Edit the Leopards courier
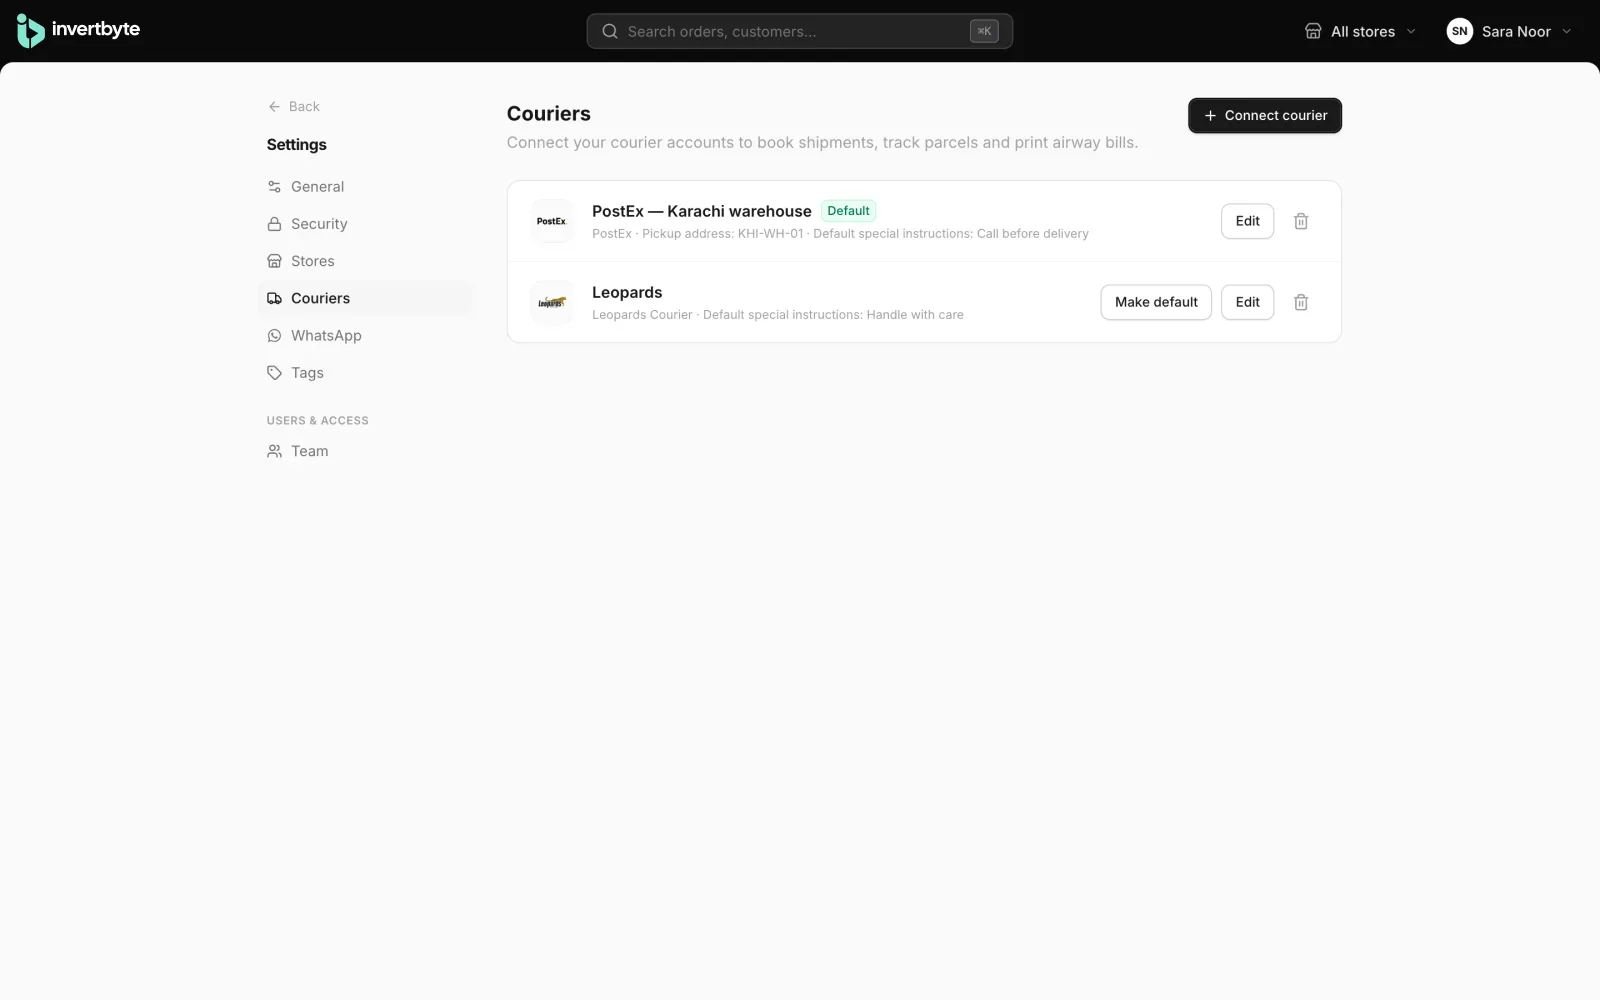The height and width of the screenshot is (1000, 1600). 1247,302
